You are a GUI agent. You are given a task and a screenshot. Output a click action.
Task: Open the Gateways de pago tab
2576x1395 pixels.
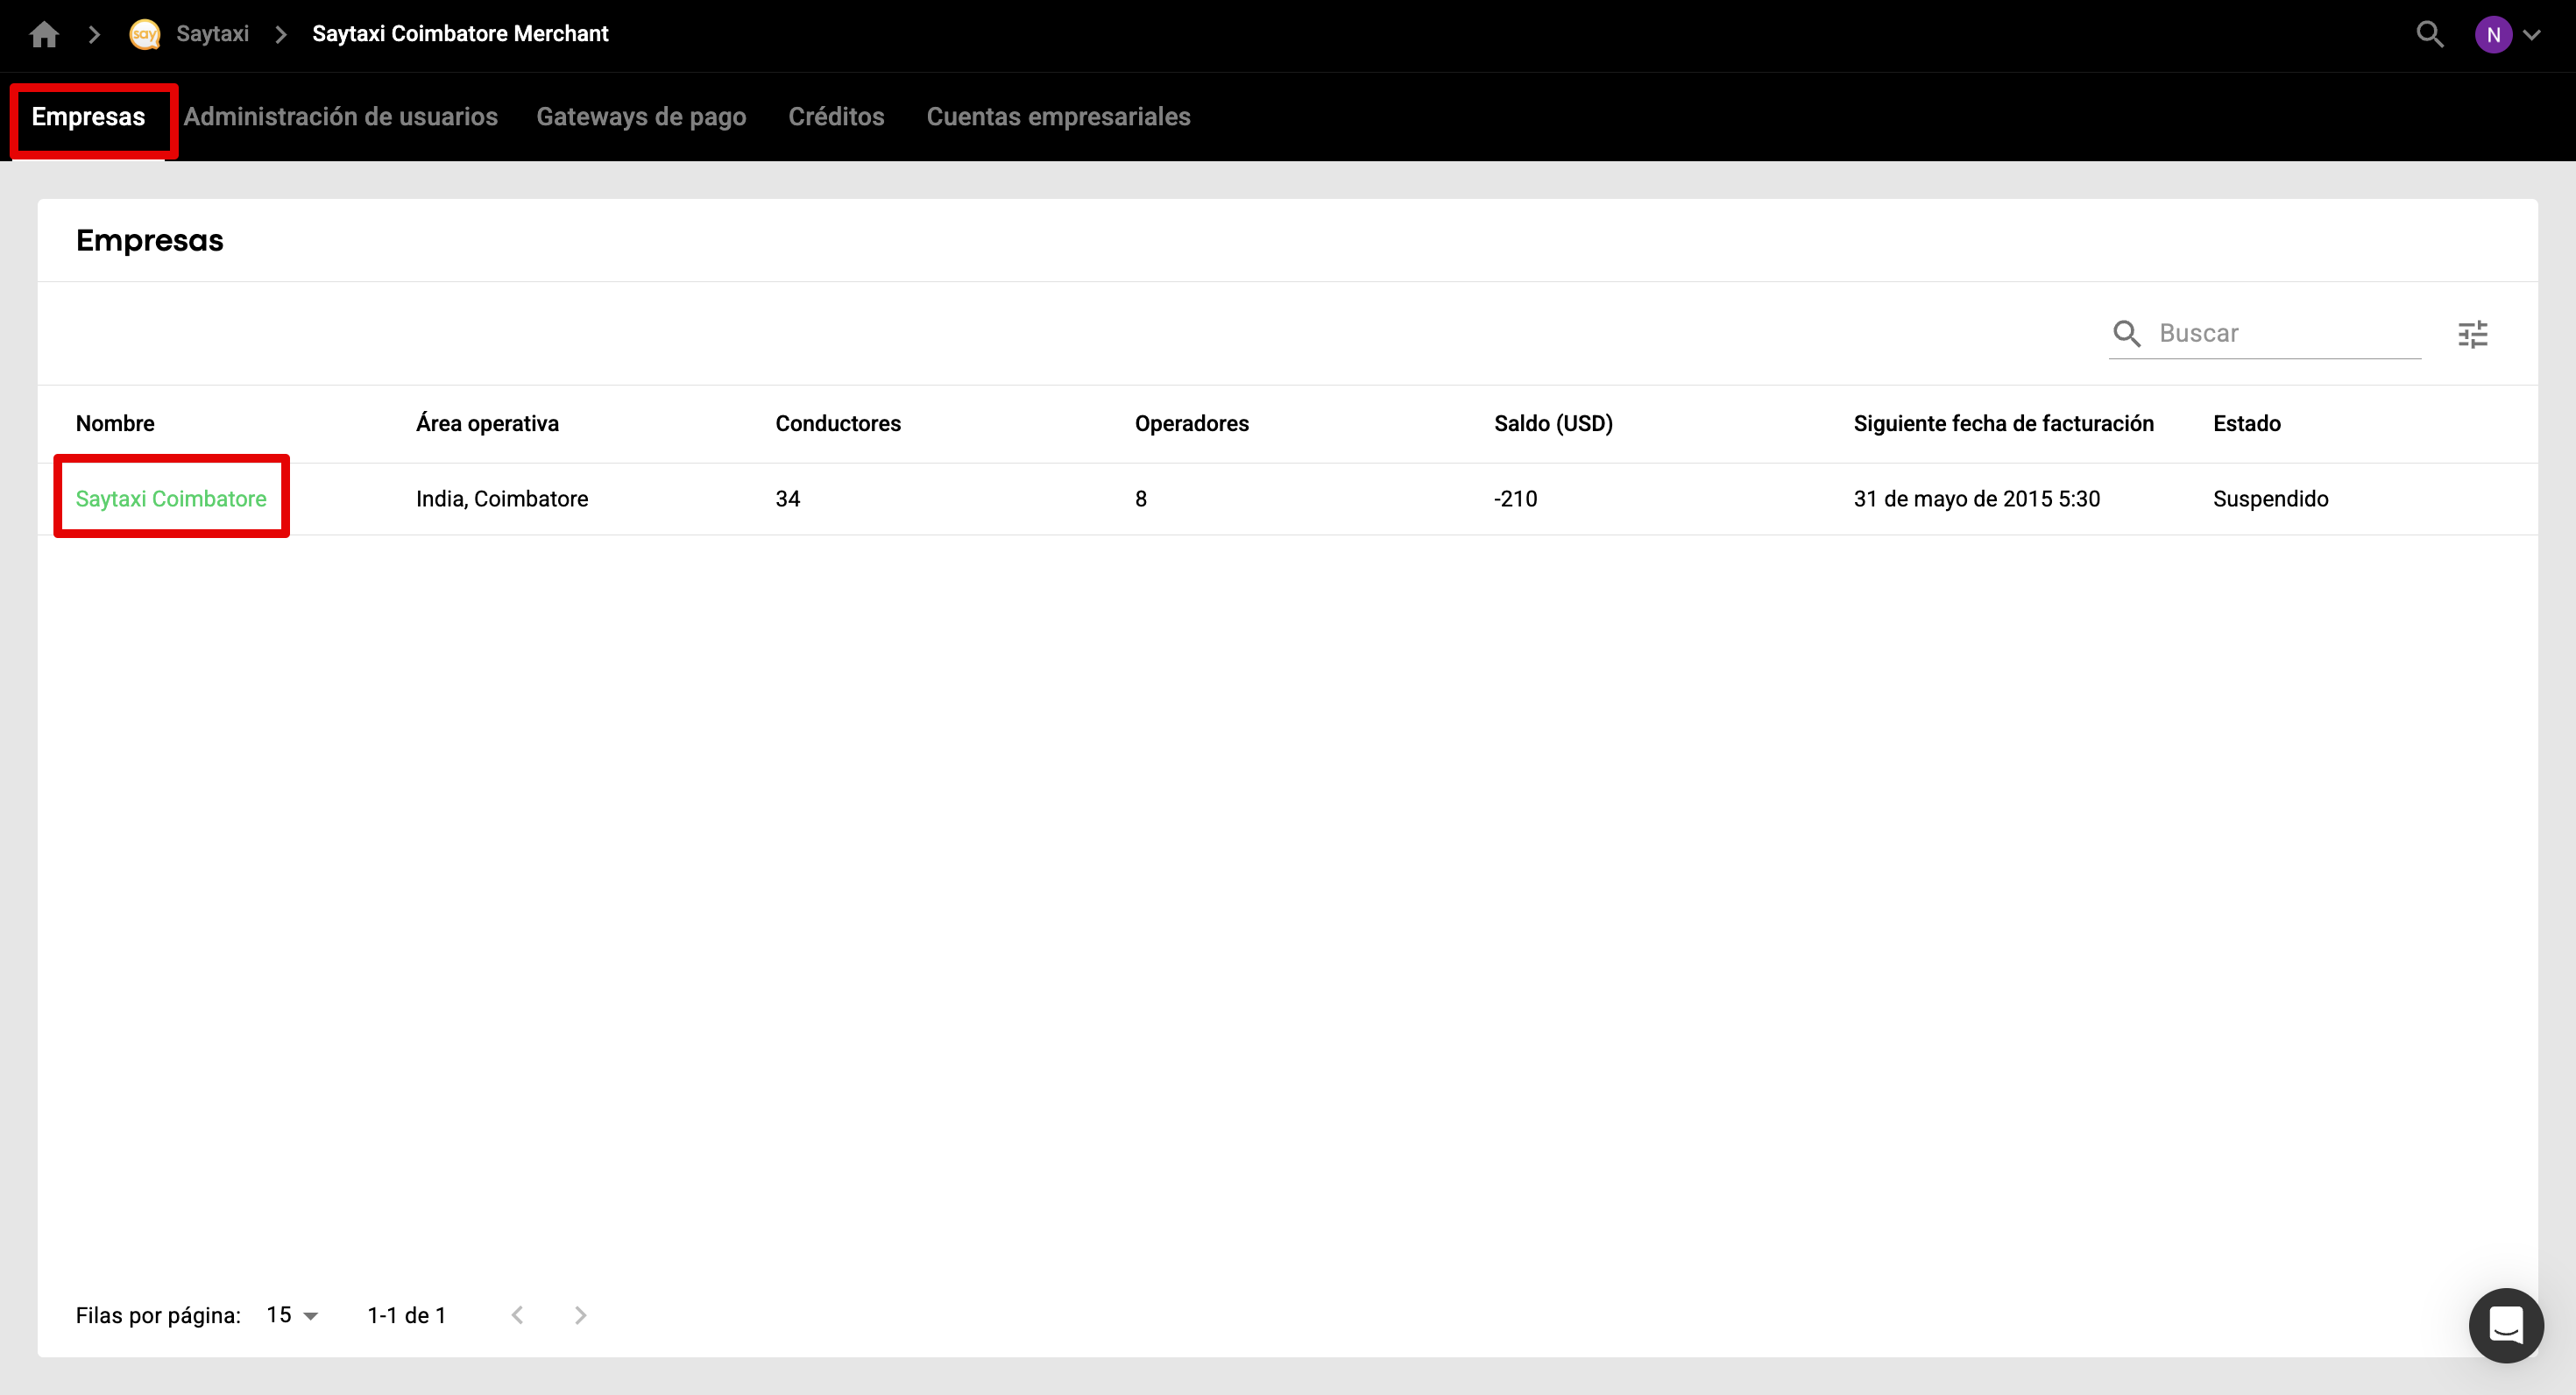641,117
